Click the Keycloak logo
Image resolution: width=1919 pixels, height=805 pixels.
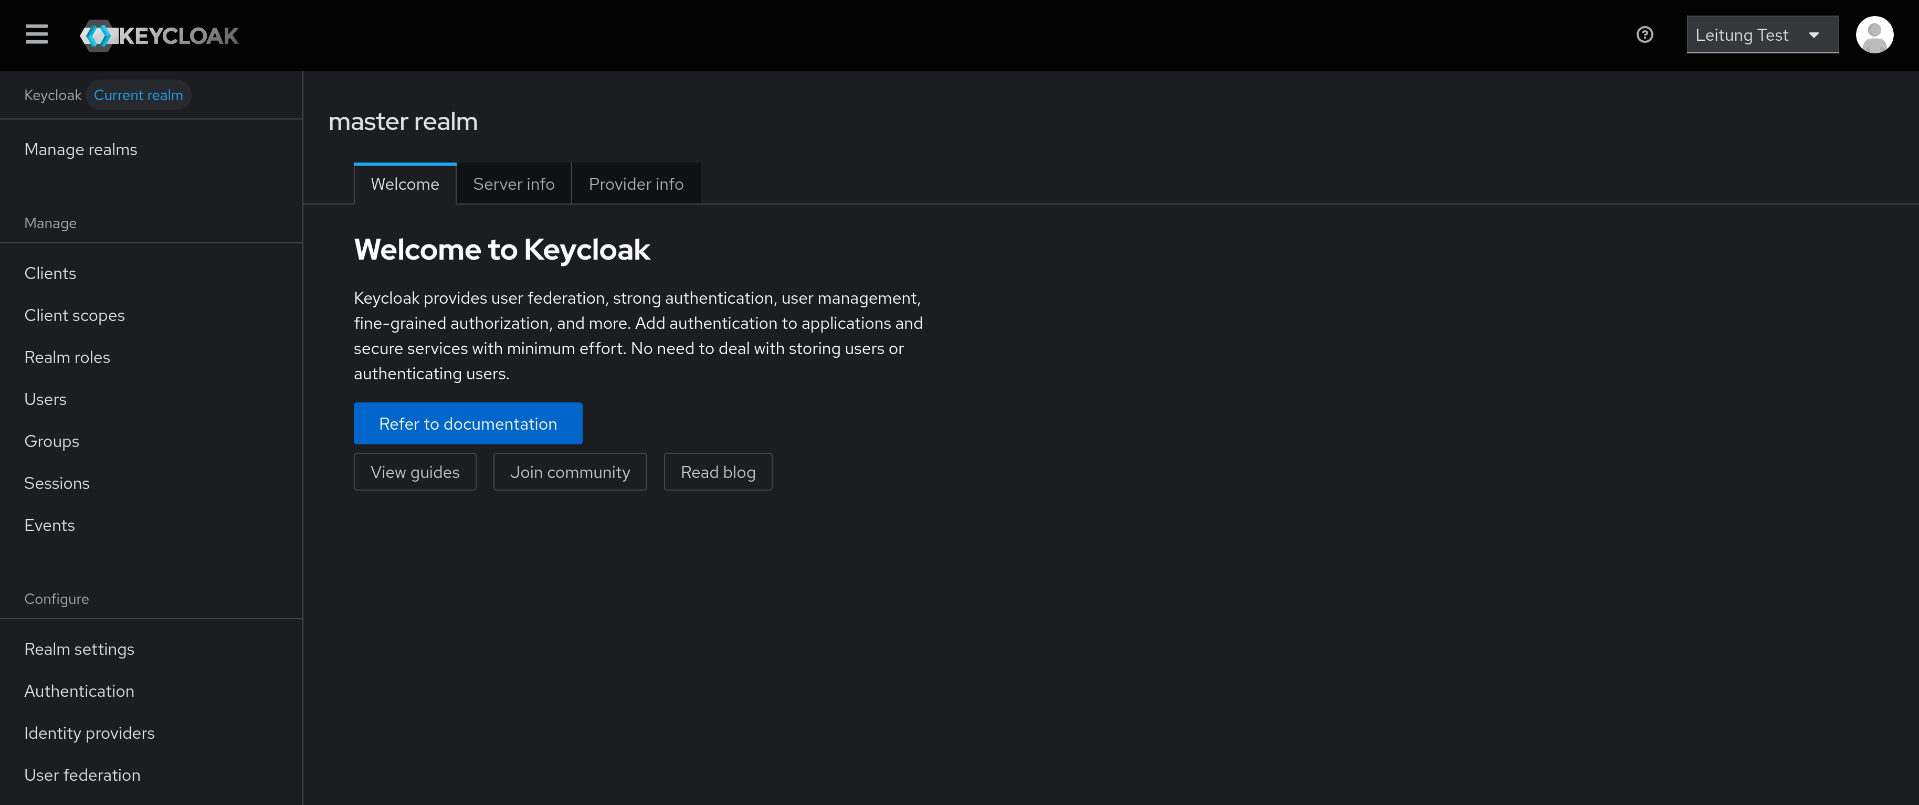coord(159,35)
